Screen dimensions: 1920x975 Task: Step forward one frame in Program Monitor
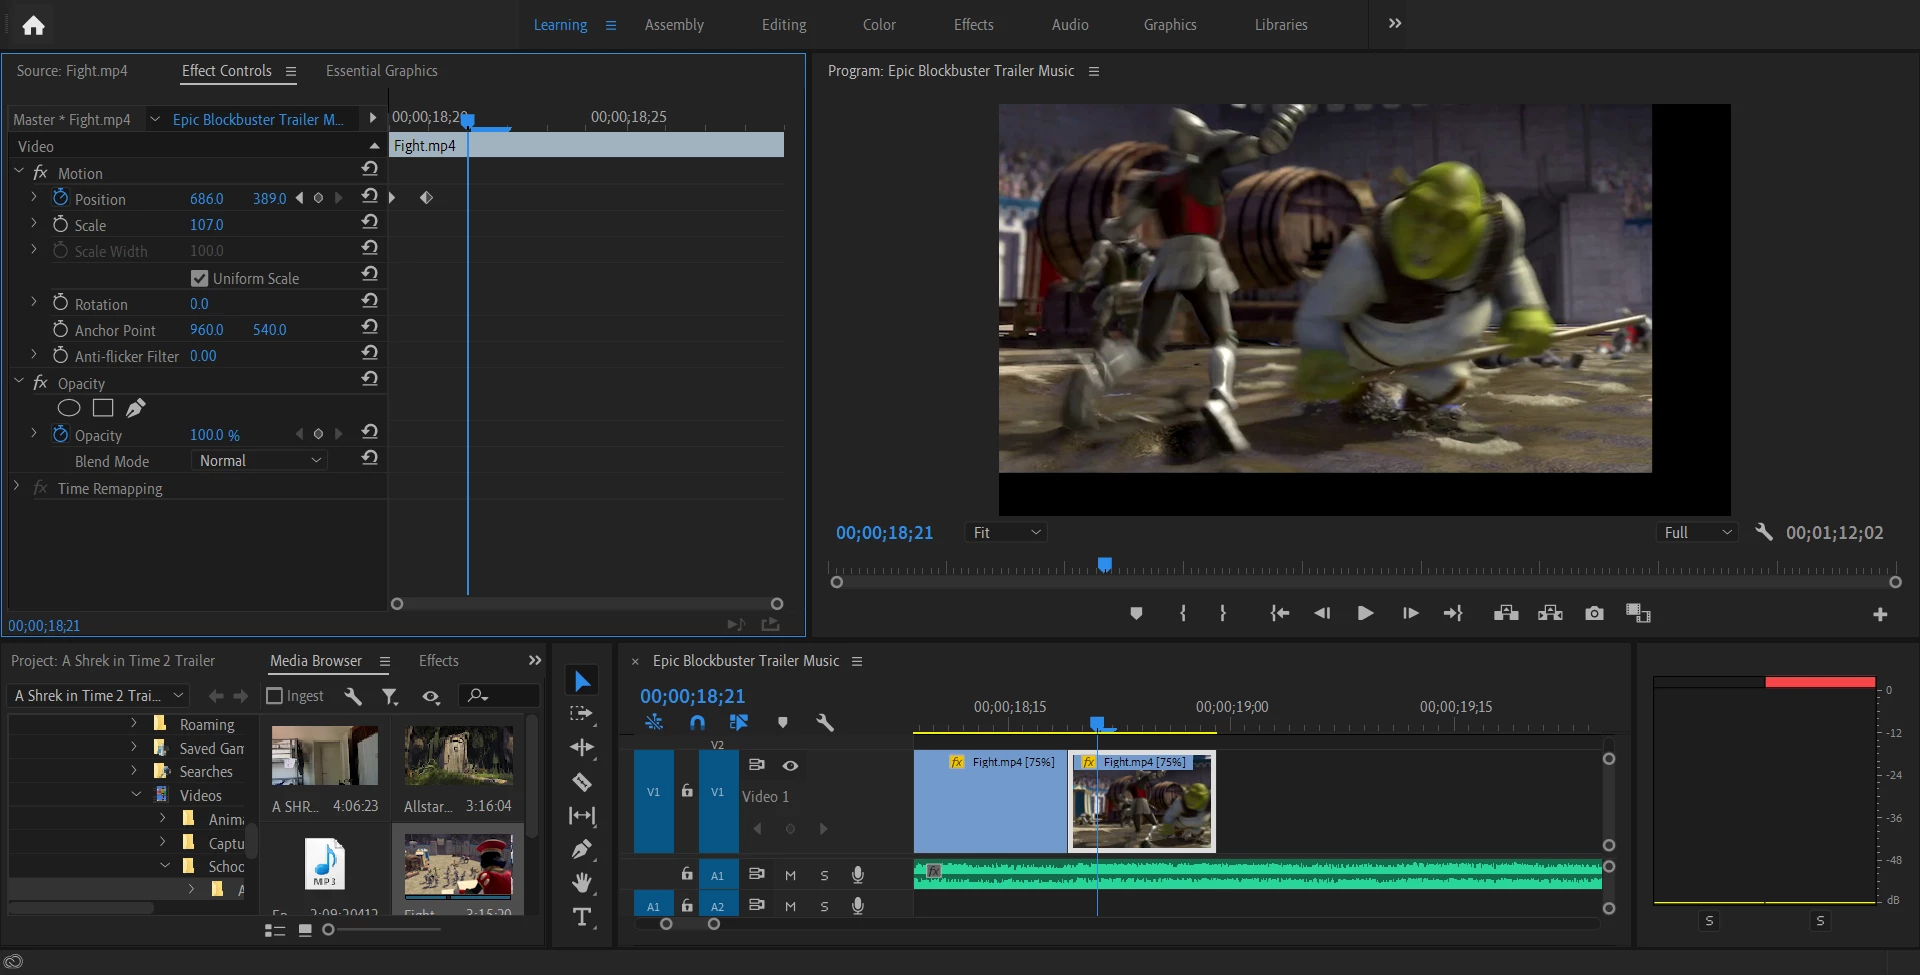click(1410, 613)
